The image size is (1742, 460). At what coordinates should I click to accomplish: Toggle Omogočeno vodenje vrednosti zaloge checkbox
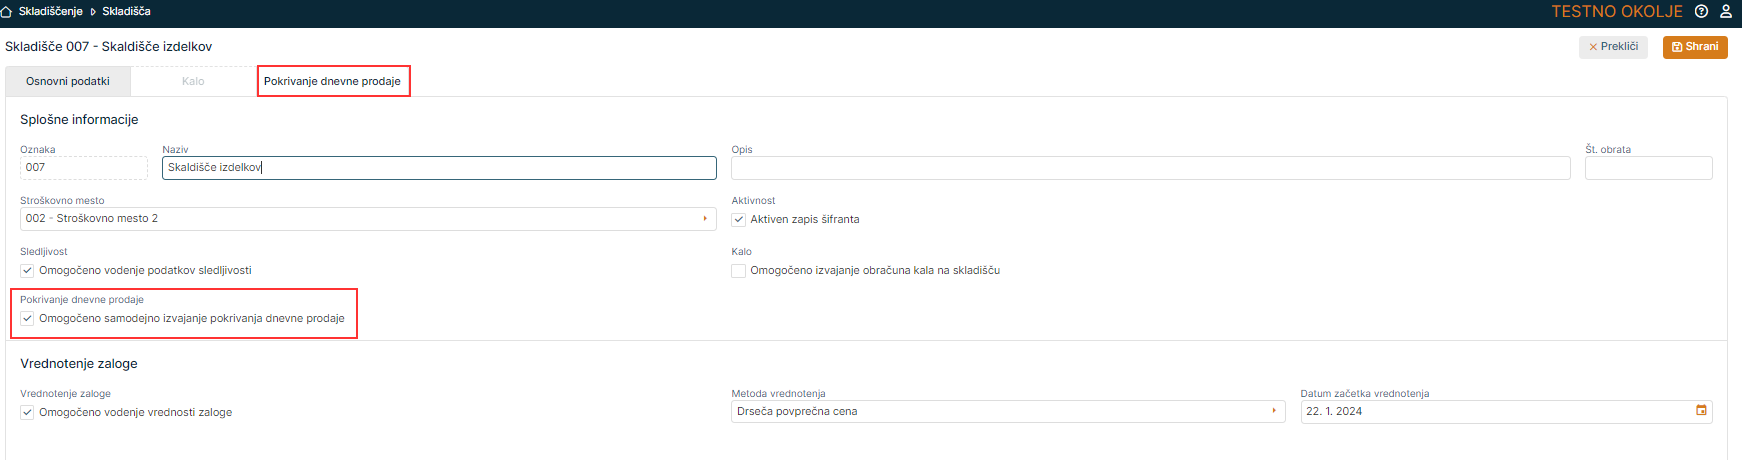tap(28, 413)
